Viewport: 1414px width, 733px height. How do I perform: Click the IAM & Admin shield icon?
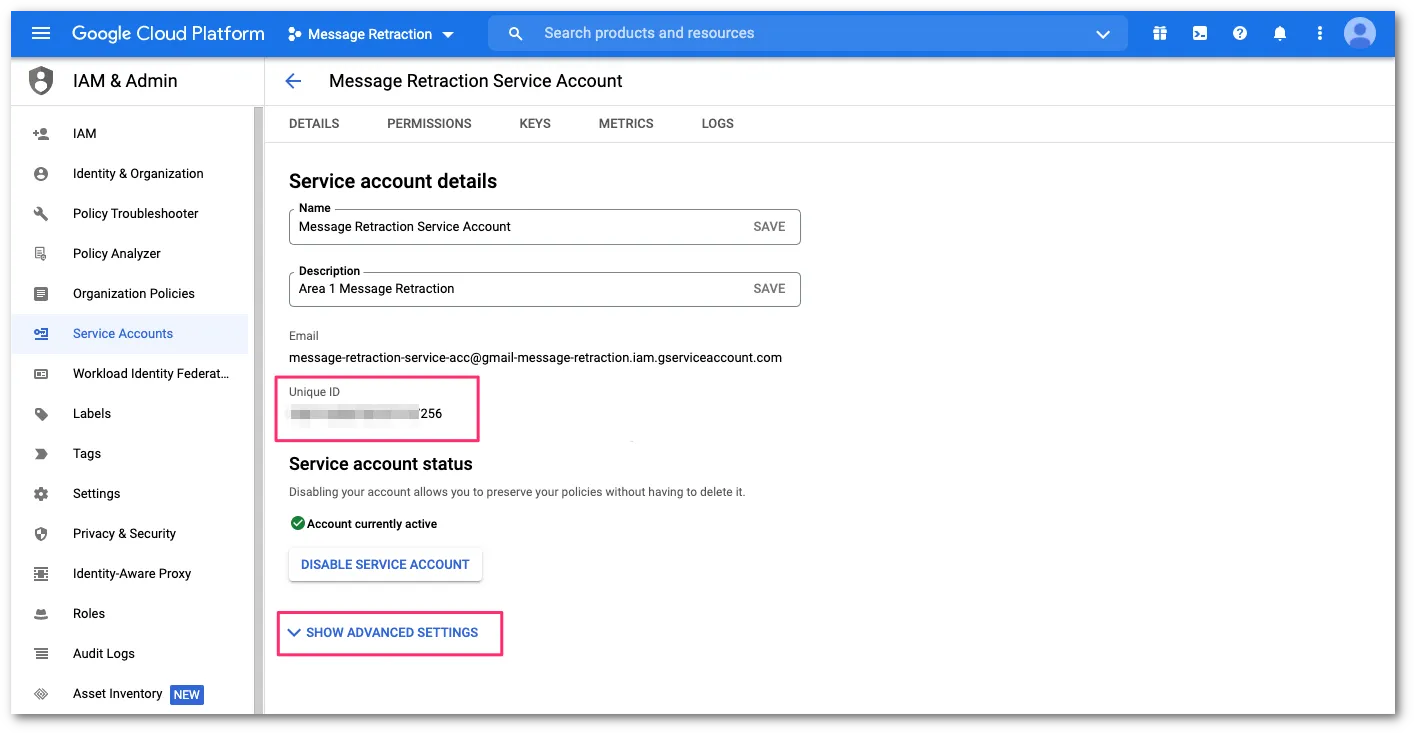[x=39, y=80]
